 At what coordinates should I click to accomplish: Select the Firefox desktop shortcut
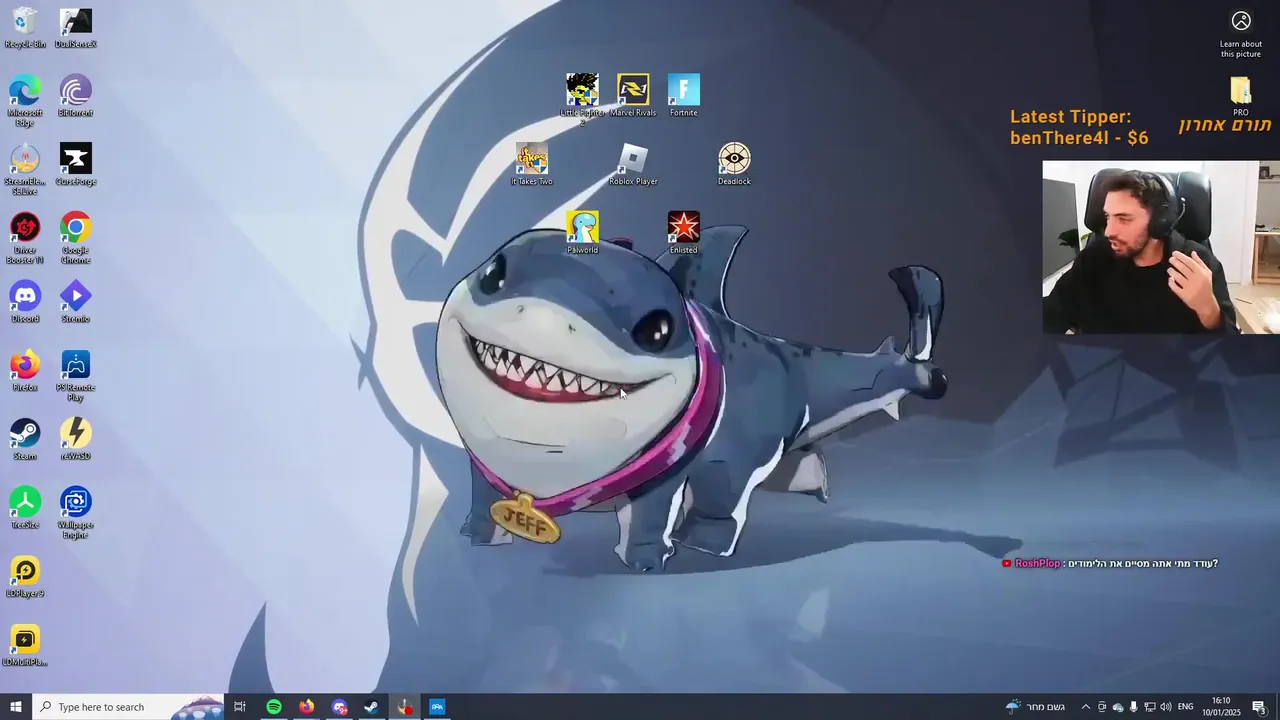pos(25,371)
